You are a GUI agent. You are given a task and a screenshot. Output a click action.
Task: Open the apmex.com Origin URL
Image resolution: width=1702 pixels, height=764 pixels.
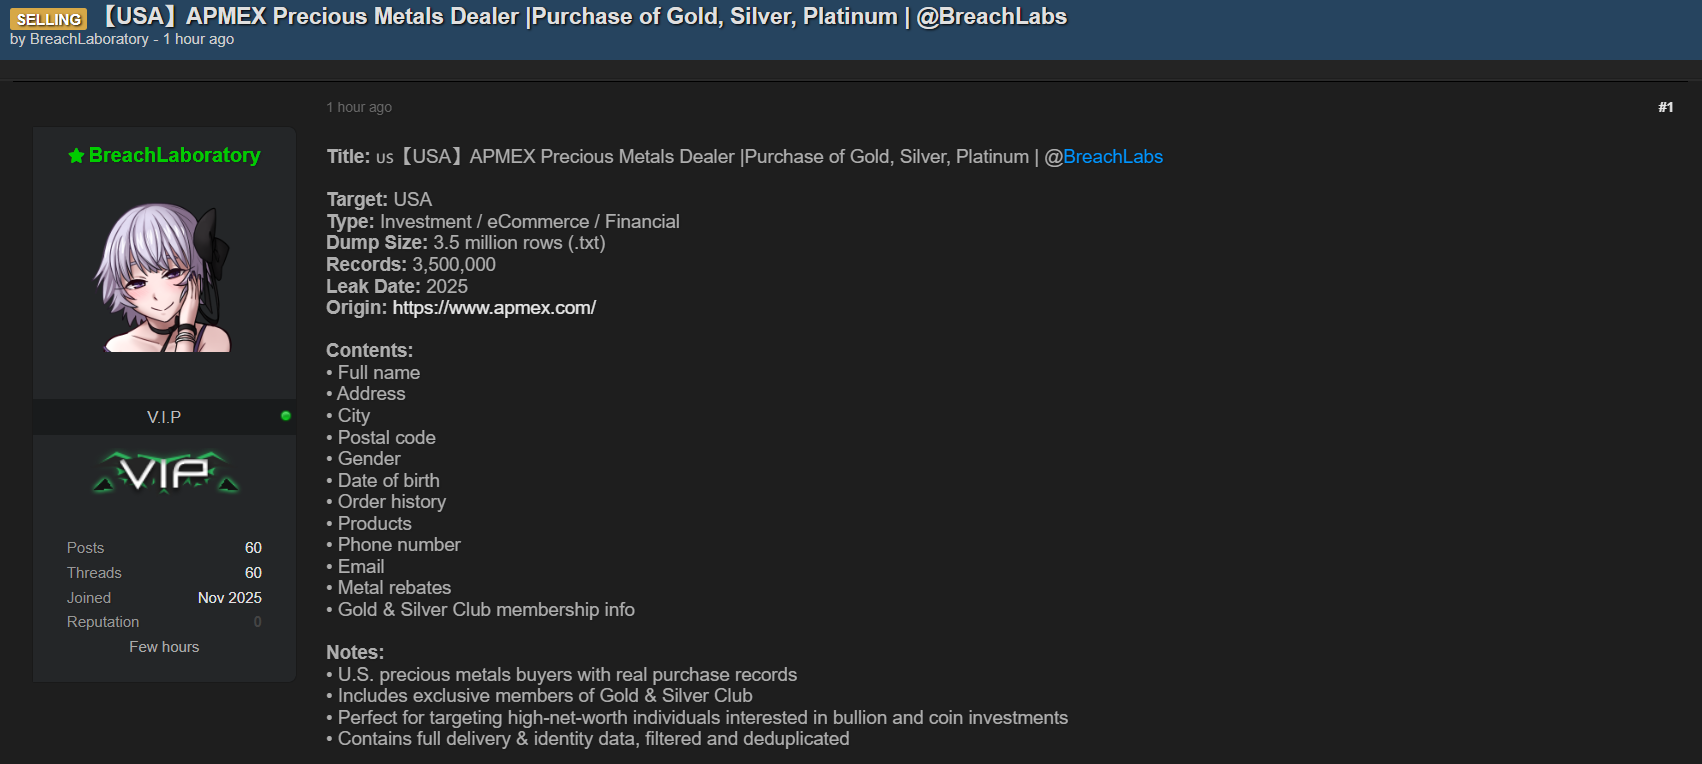coord(494,308)
